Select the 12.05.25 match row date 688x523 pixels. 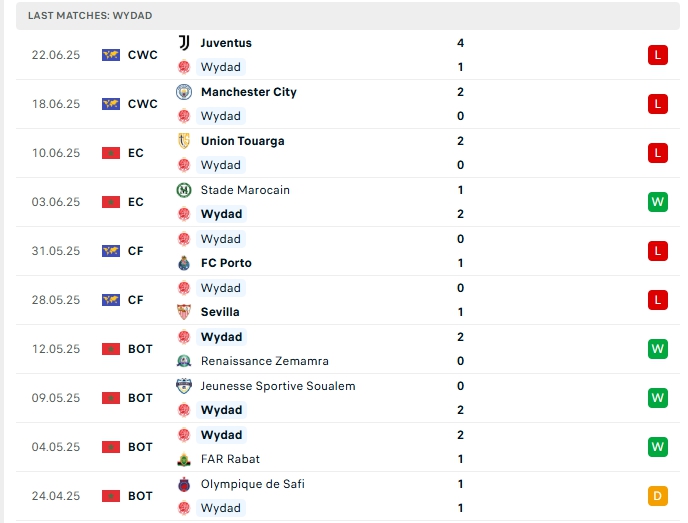pyautogui.click(x=55, y=349)
